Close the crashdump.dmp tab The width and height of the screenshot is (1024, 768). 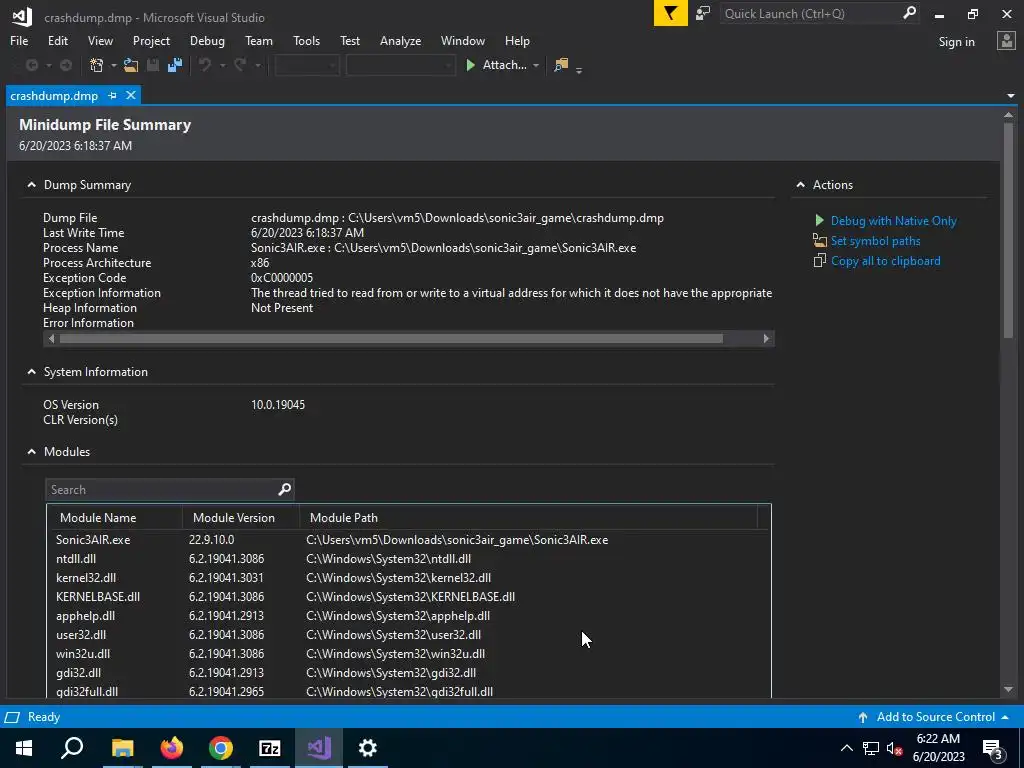point(131,95)
